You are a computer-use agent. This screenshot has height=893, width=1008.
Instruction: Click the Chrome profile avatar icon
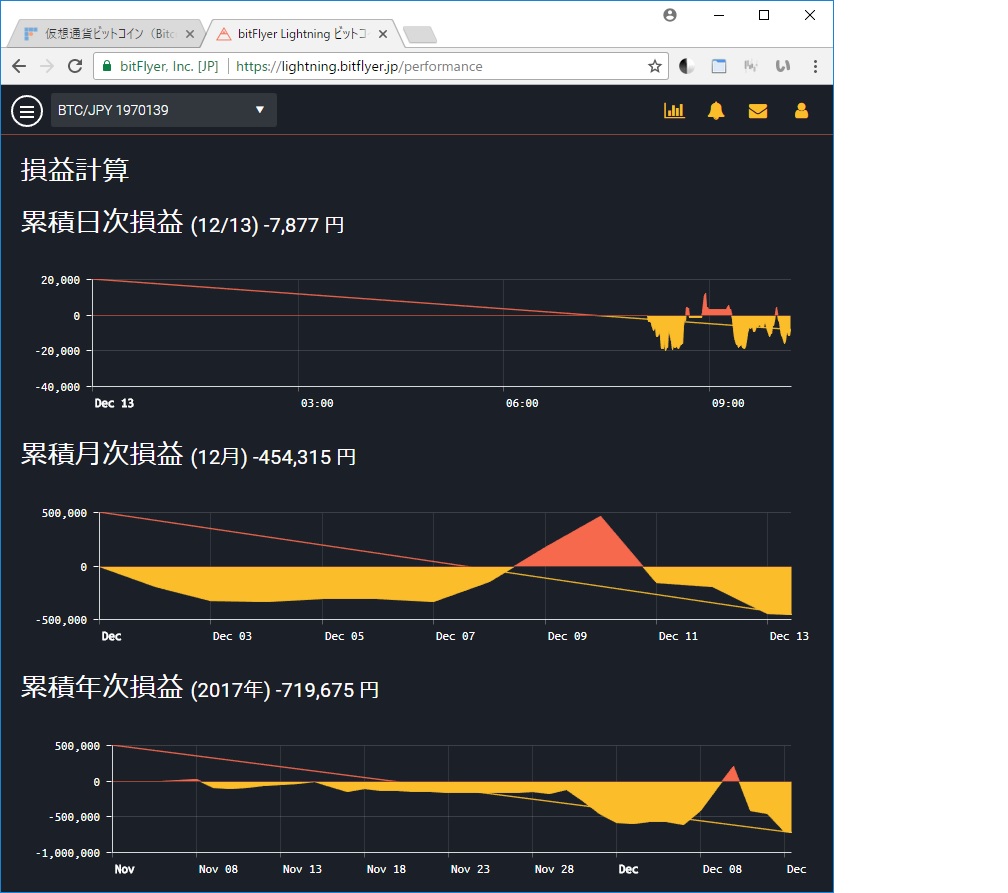coord(670,15)
